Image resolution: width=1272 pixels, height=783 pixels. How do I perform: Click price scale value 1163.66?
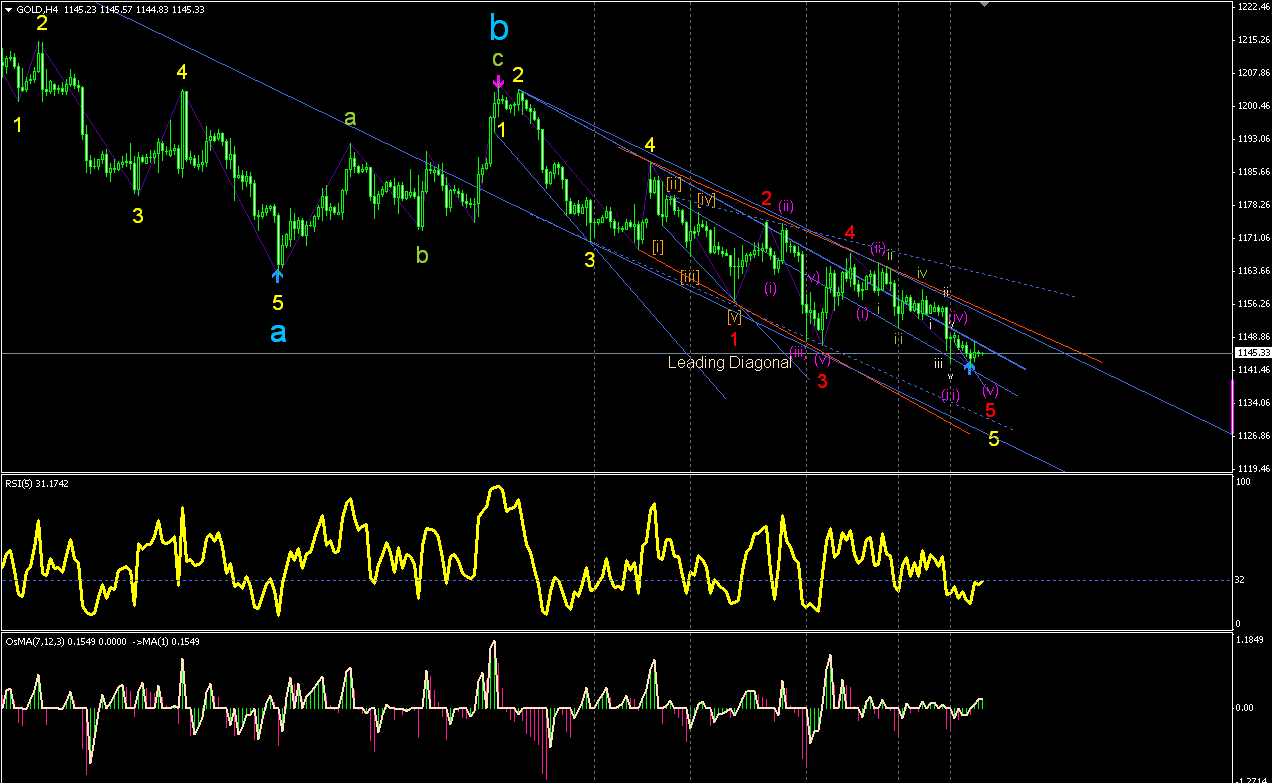click(1253, 270)
